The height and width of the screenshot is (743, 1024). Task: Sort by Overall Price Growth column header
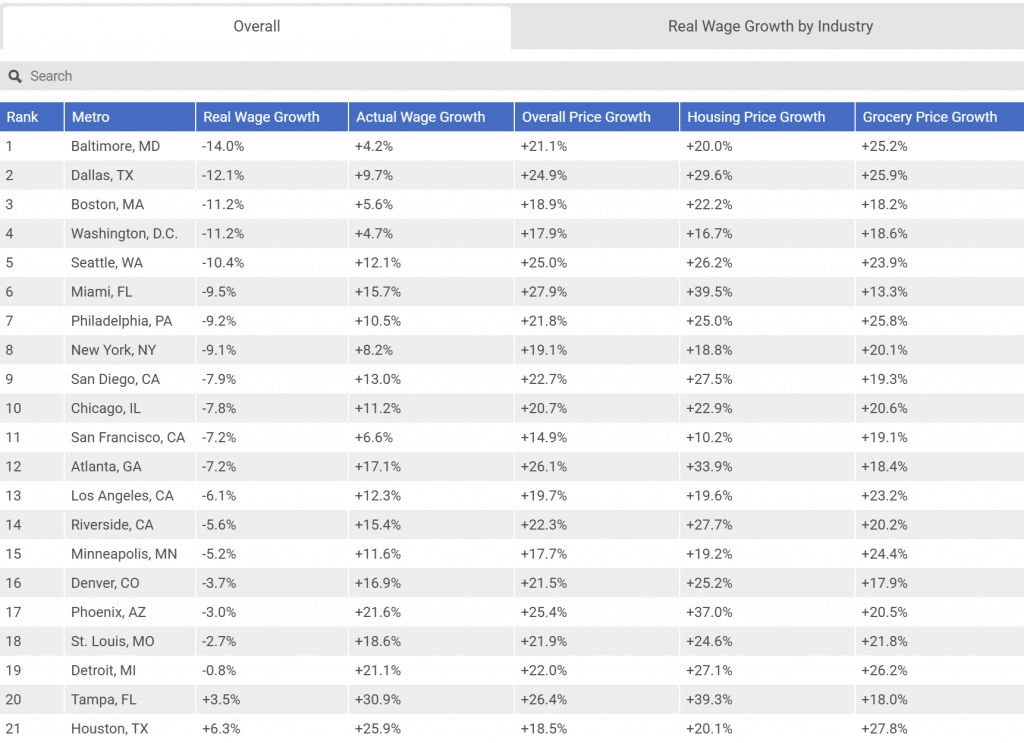point(586,117)
